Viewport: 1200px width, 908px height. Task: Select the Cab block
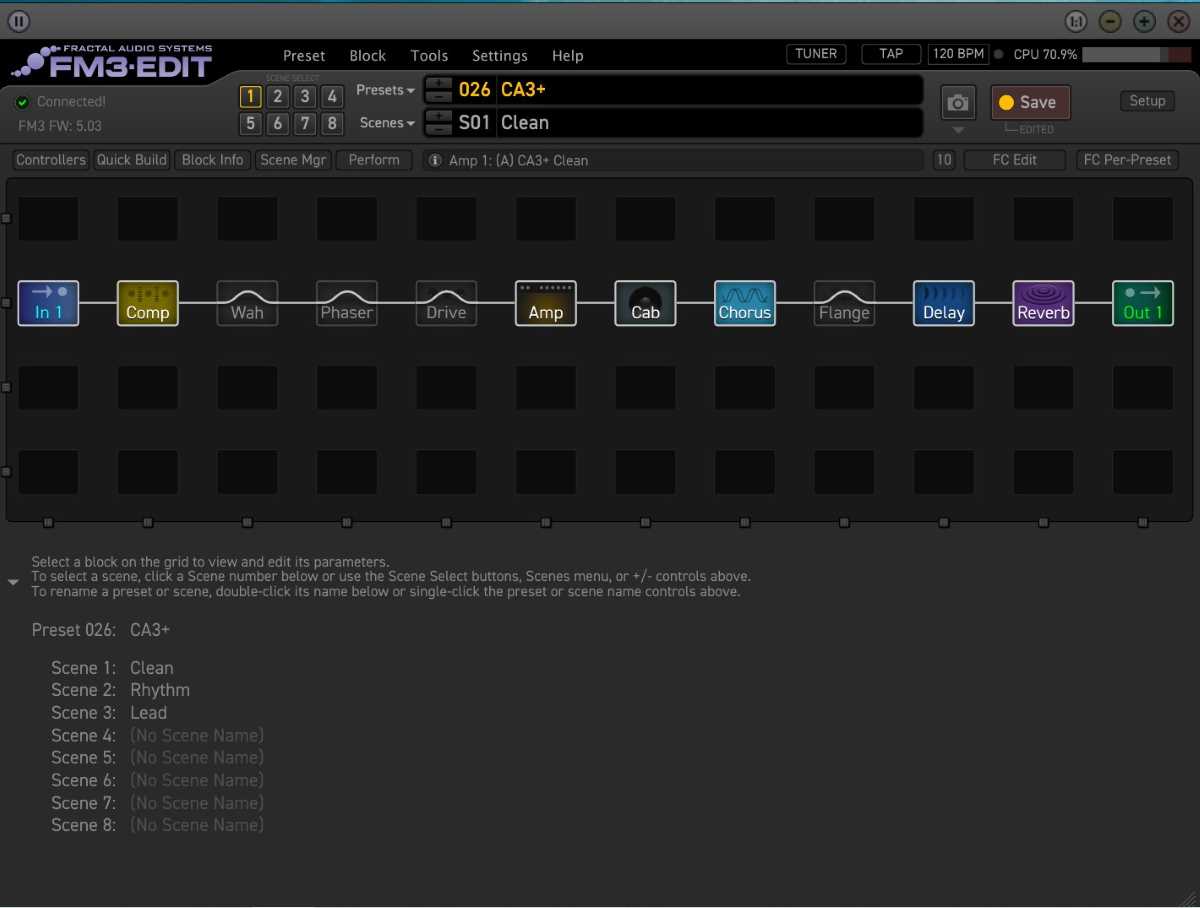pos(645,303)
